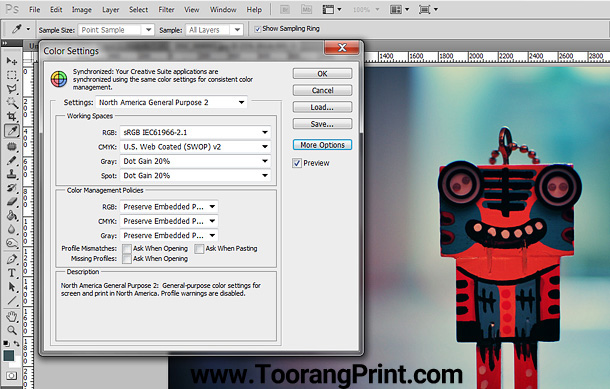Toggle Show Sampling Ring checkbox

coord(257,29)
